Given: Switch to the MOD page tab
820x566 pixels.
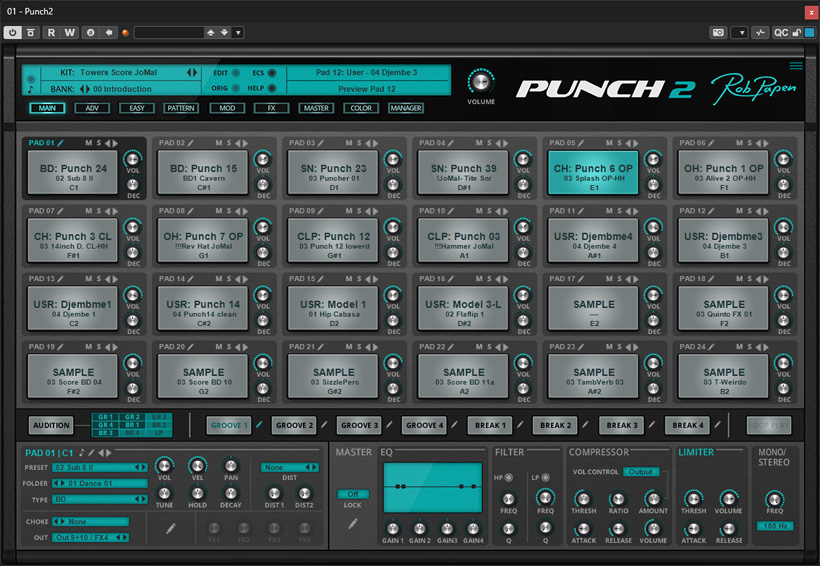Looking at the screenshot, I should click(227, 108).
